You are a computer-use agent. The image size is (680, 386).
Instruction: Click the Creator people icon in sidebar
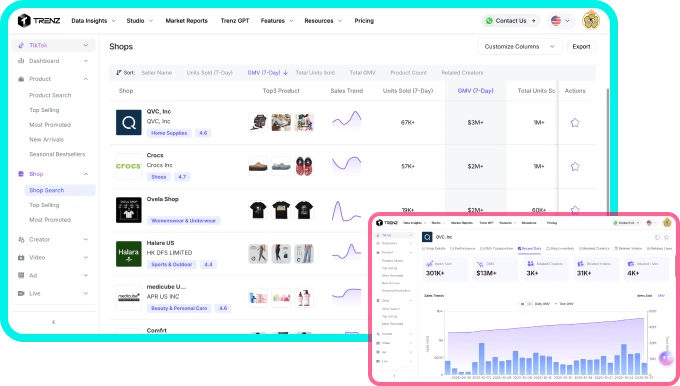pyautogui.click(x=21, y=239)
